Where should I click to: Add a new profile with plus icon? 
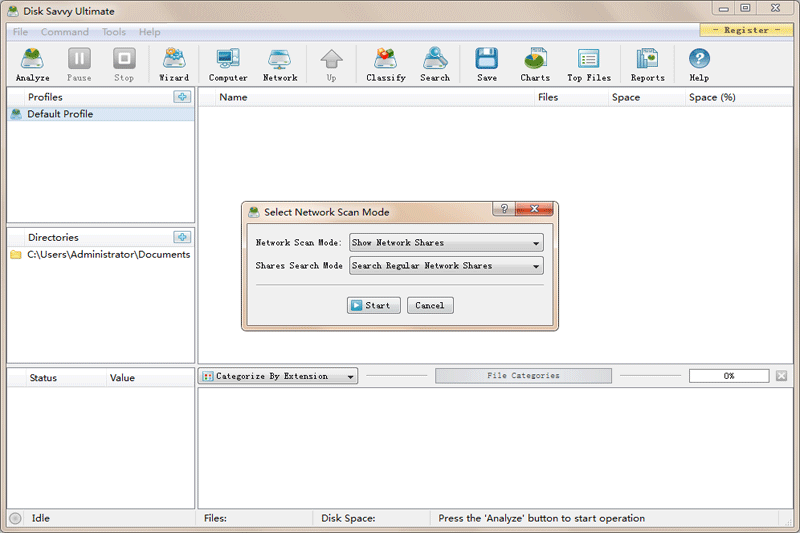[x=182, y=97]
